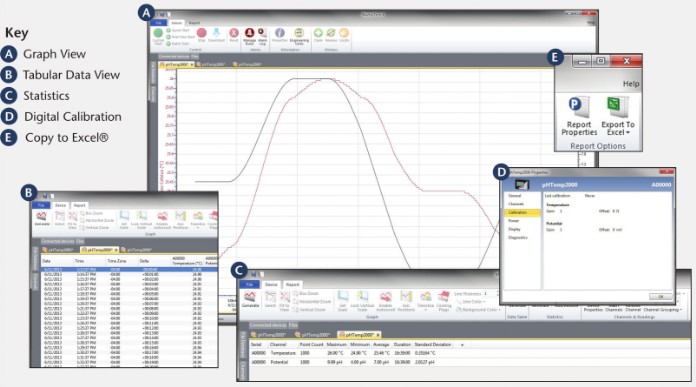Click Enable Autoscroll in the statistics window
This screenshot has height=387, width=696.
pos(385,300)
